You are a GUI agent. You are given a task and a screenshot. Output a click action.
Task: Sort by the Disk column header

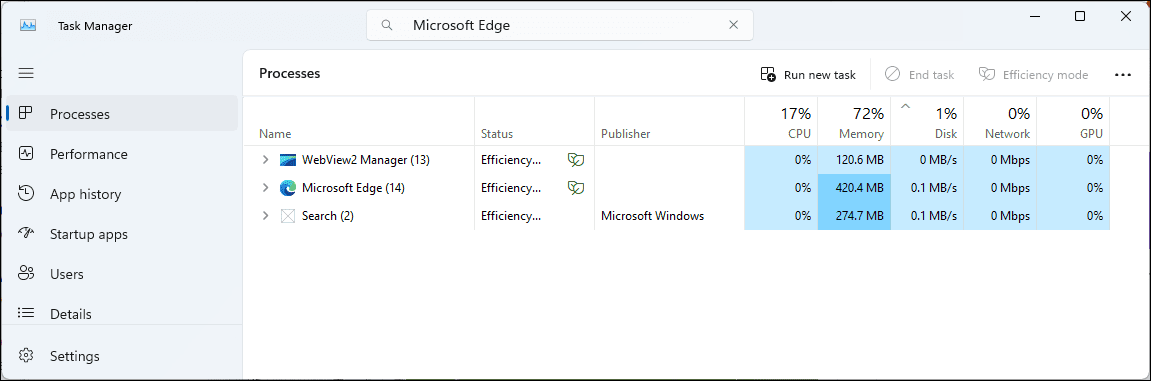click(927, 121)
